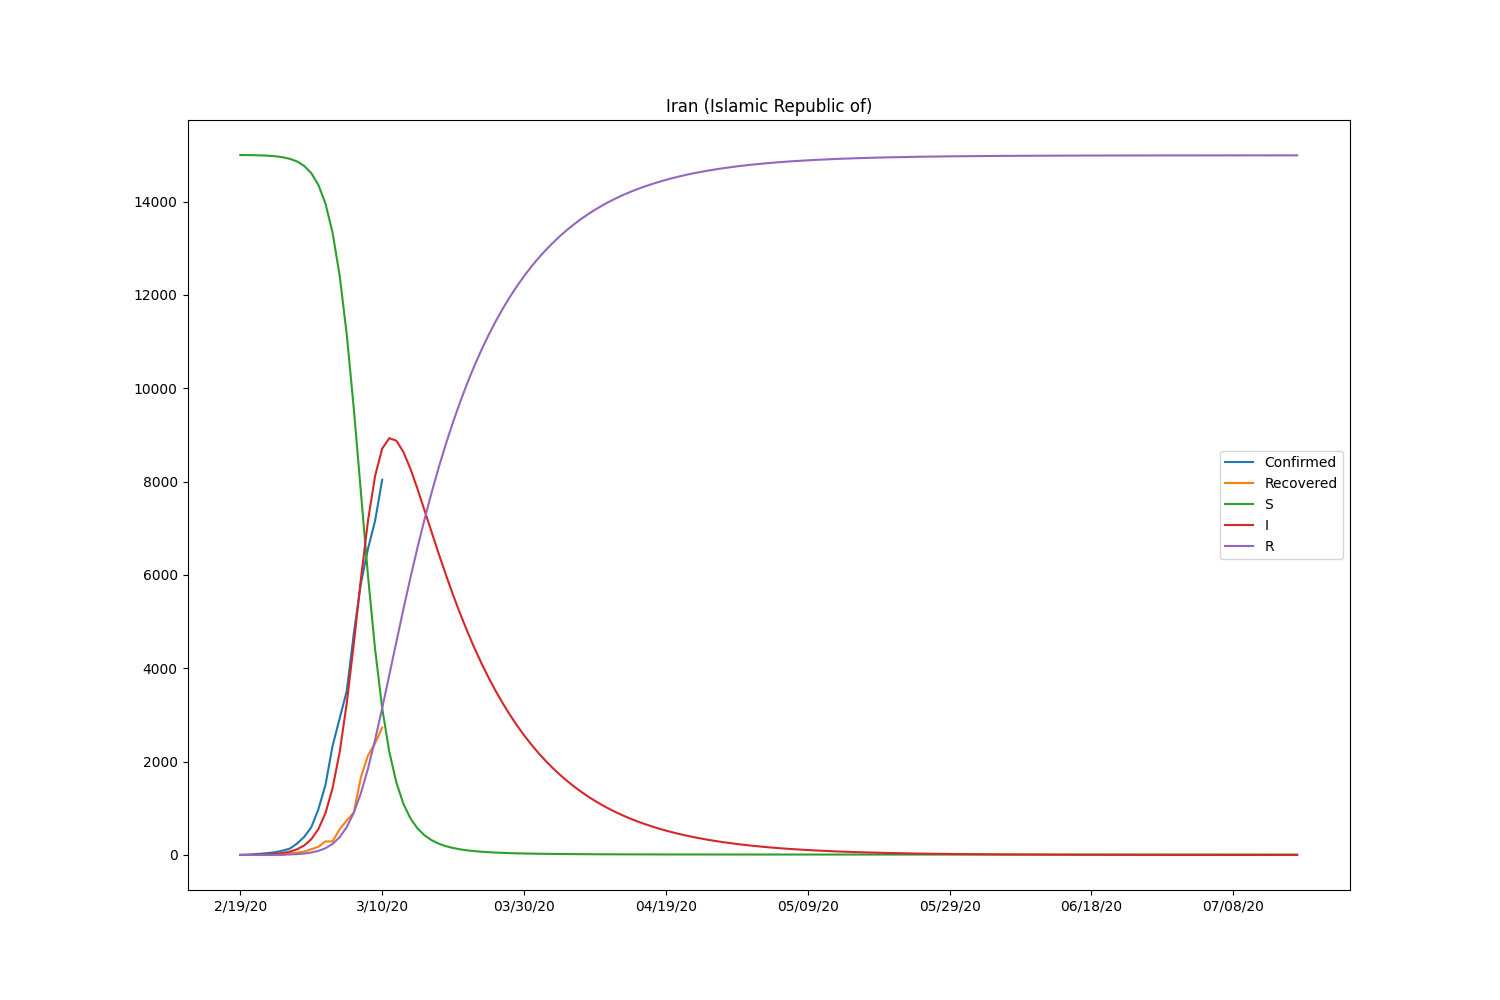Click the orange Recovered legend line sample
The image size is (1500, 1000).
1239,484
